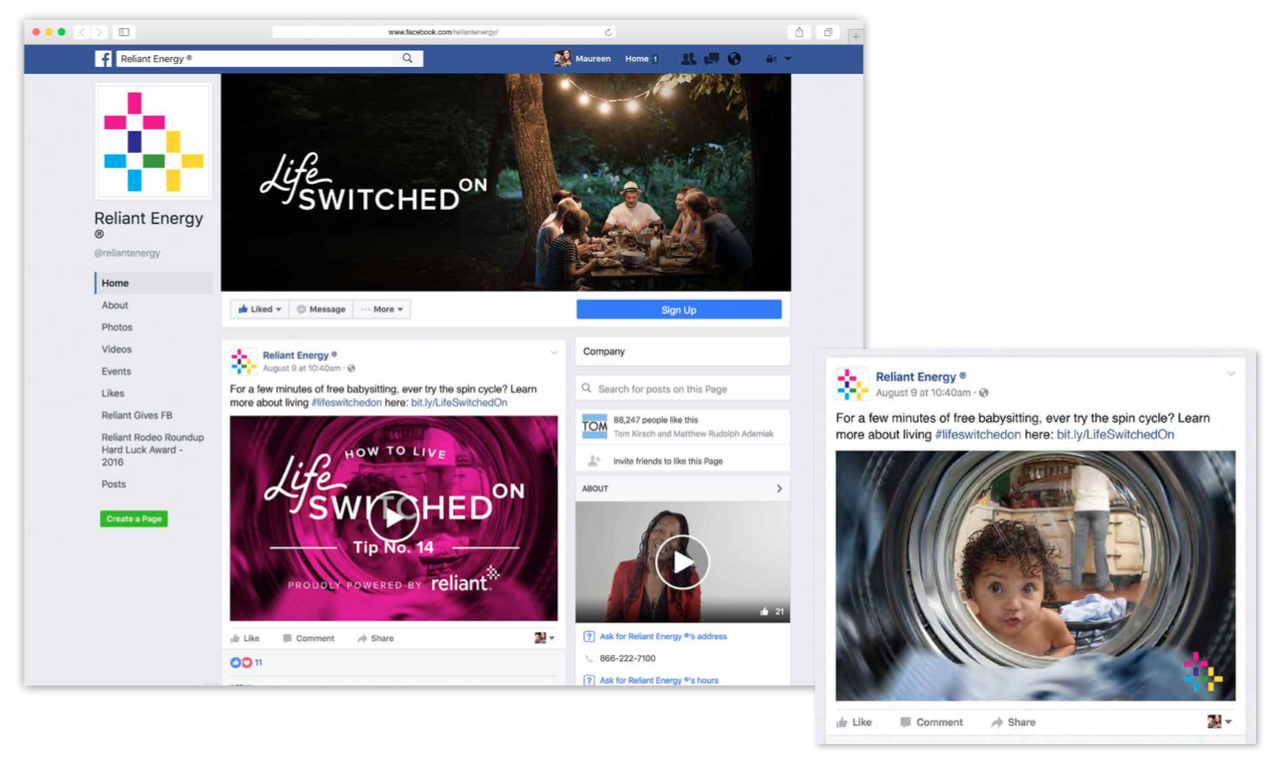Select Home in the page sidebar
1278x769 pixels.
pos(153,283)
